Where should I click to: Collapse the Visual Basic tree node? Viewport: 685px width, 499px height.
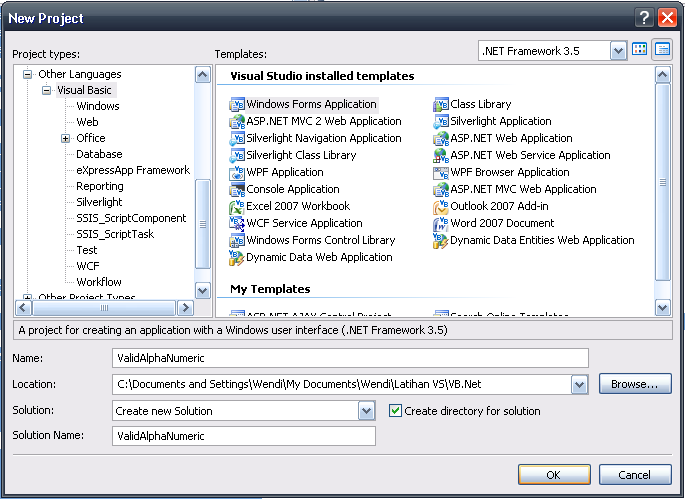46,90
